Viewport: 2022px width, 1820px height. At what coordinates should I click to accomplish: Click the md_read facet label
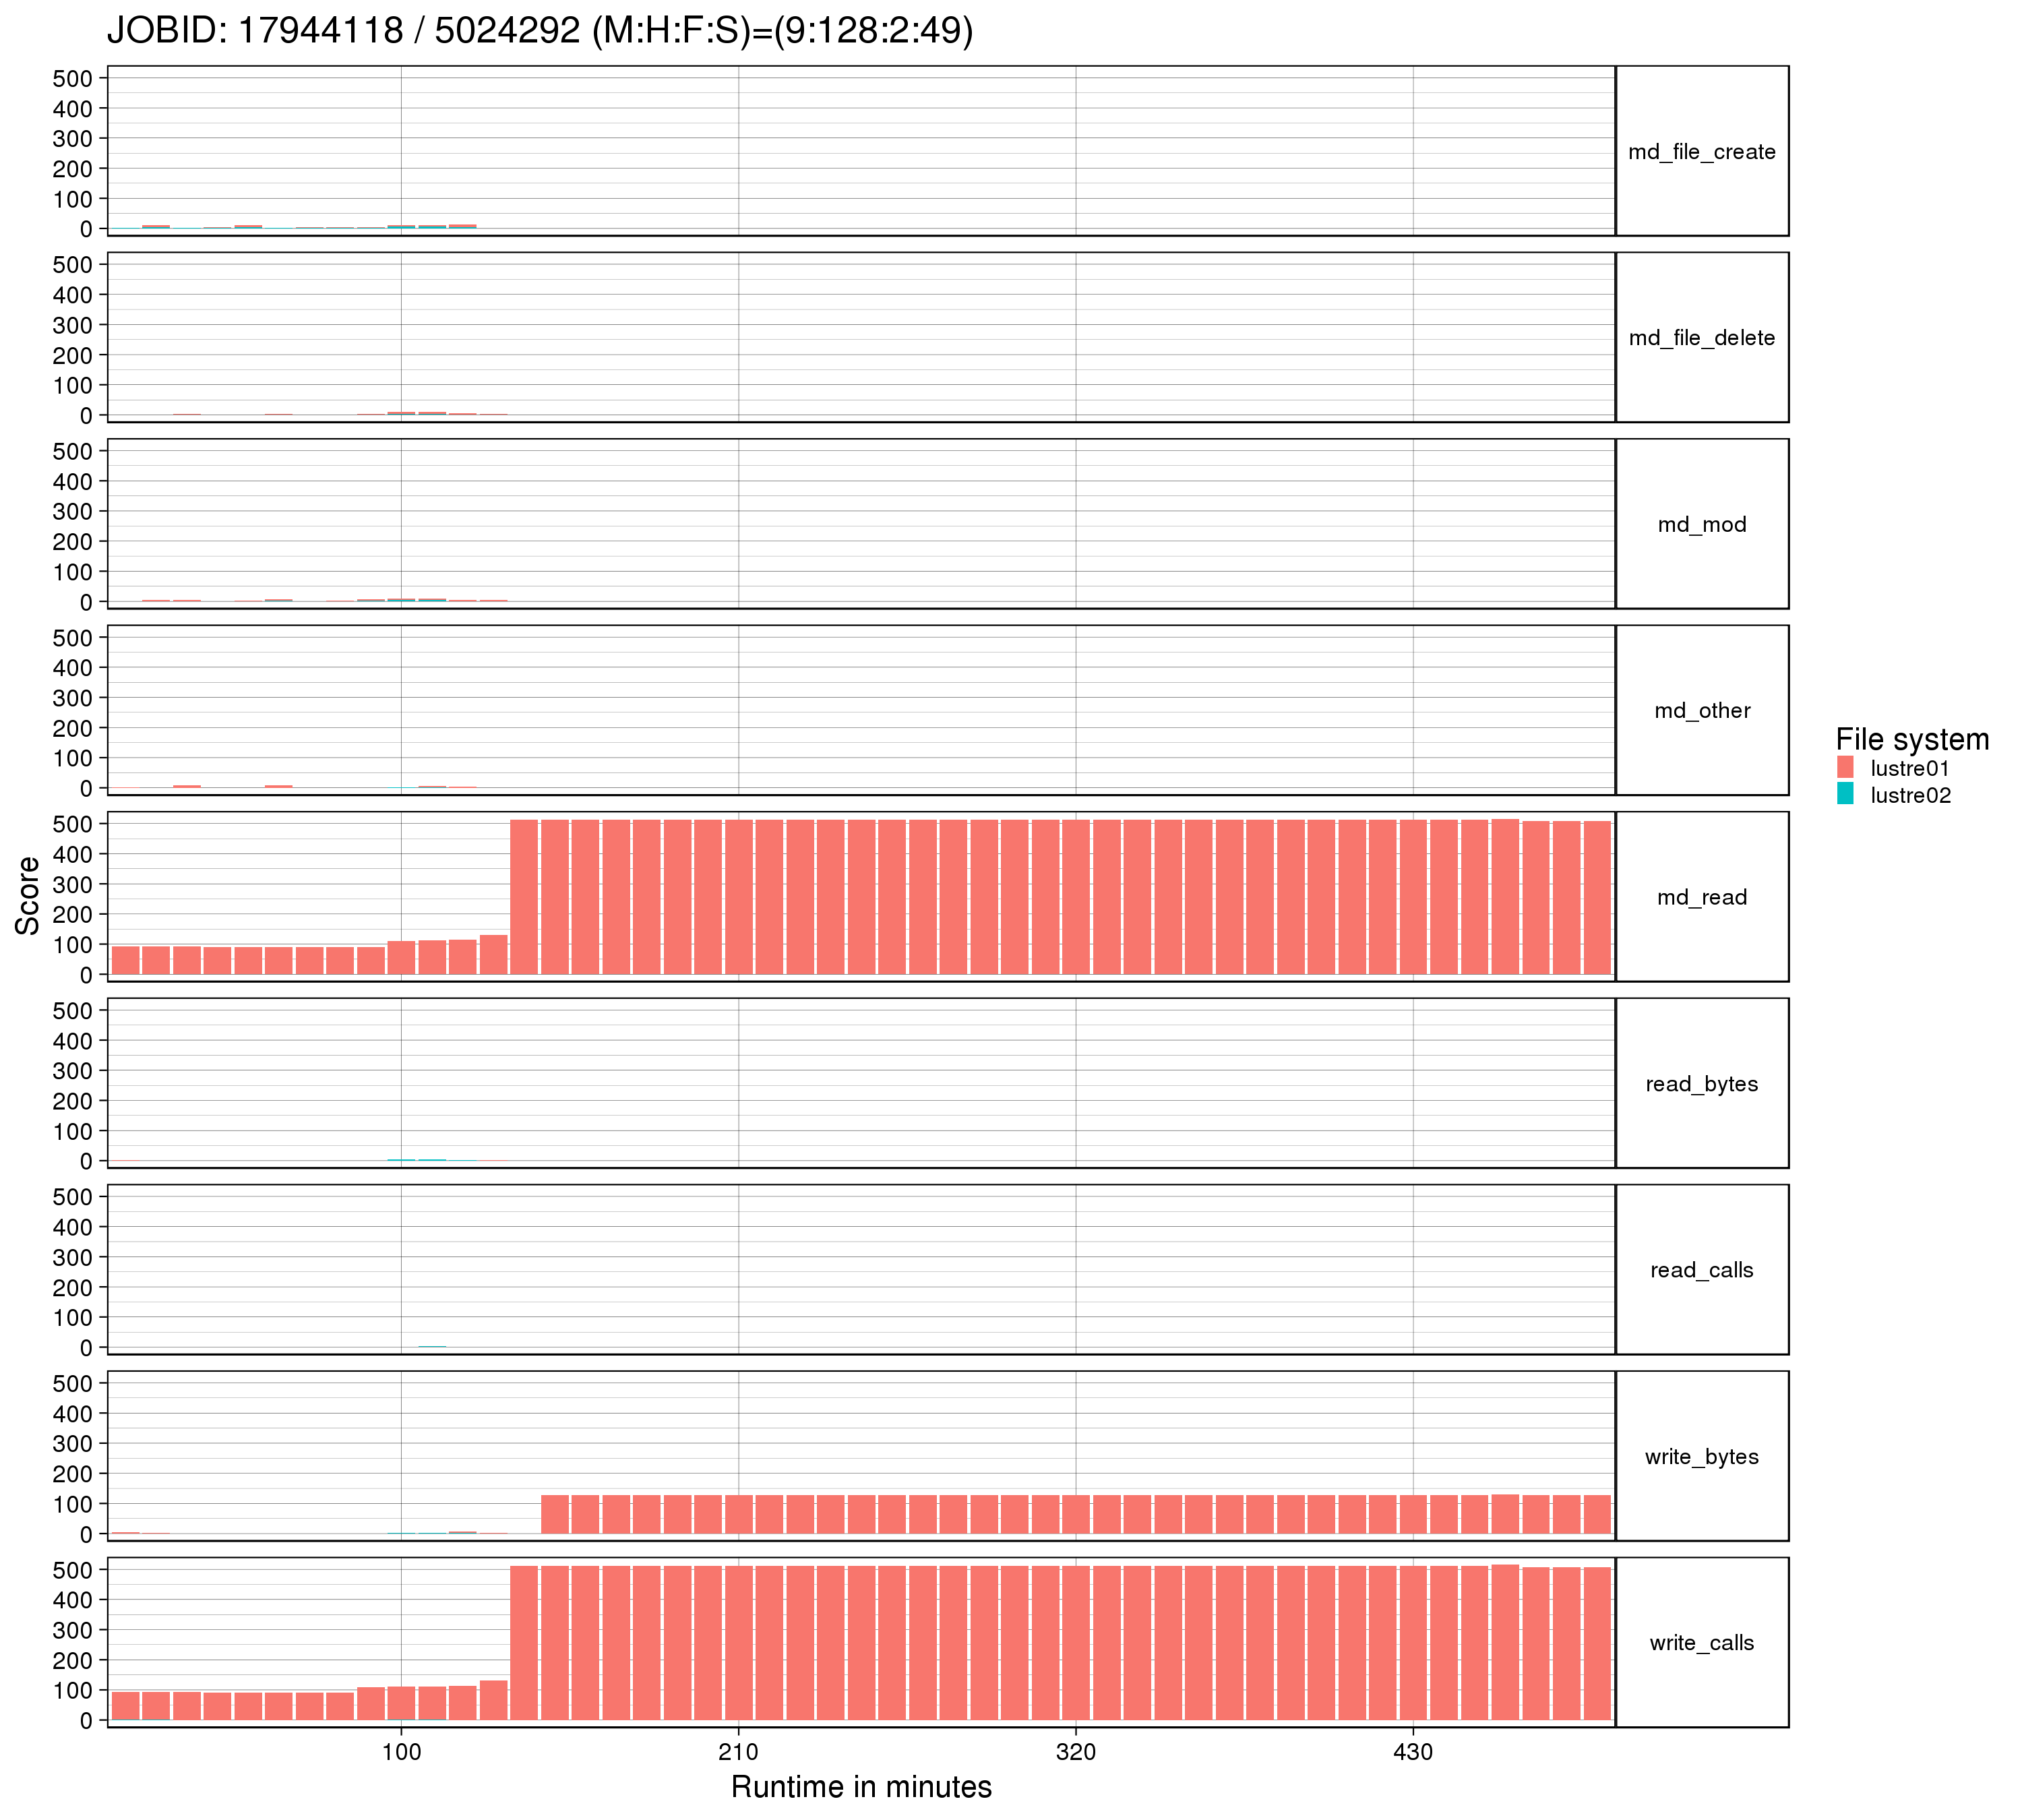(1701, 898)
